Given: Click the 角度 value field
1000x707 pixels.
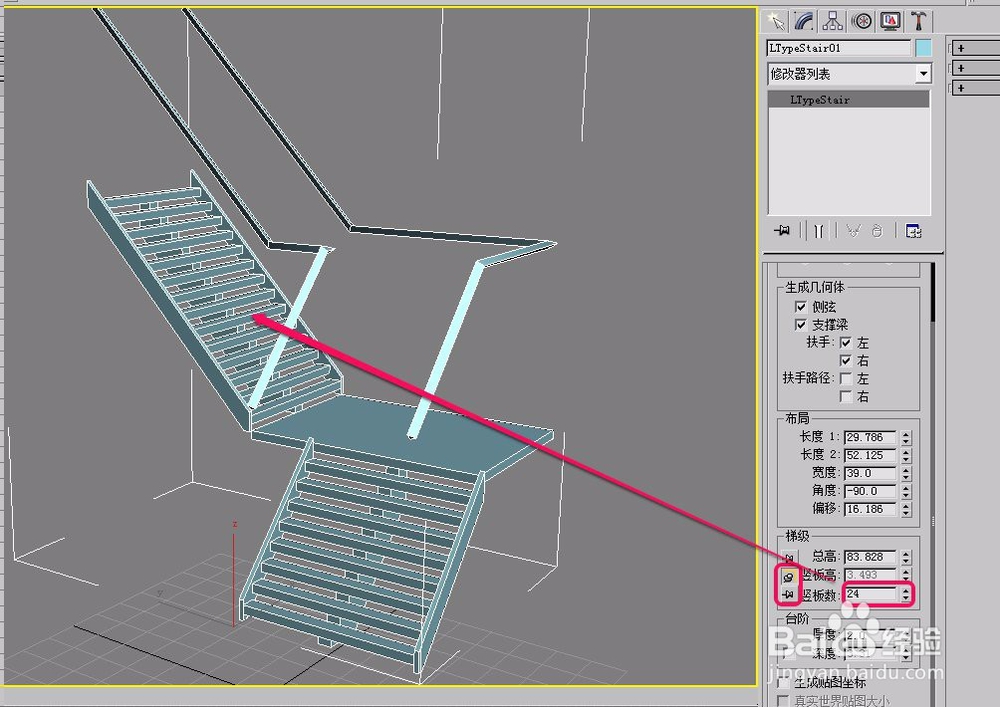Looking at the screenshot, I should [x=870, y=491].
